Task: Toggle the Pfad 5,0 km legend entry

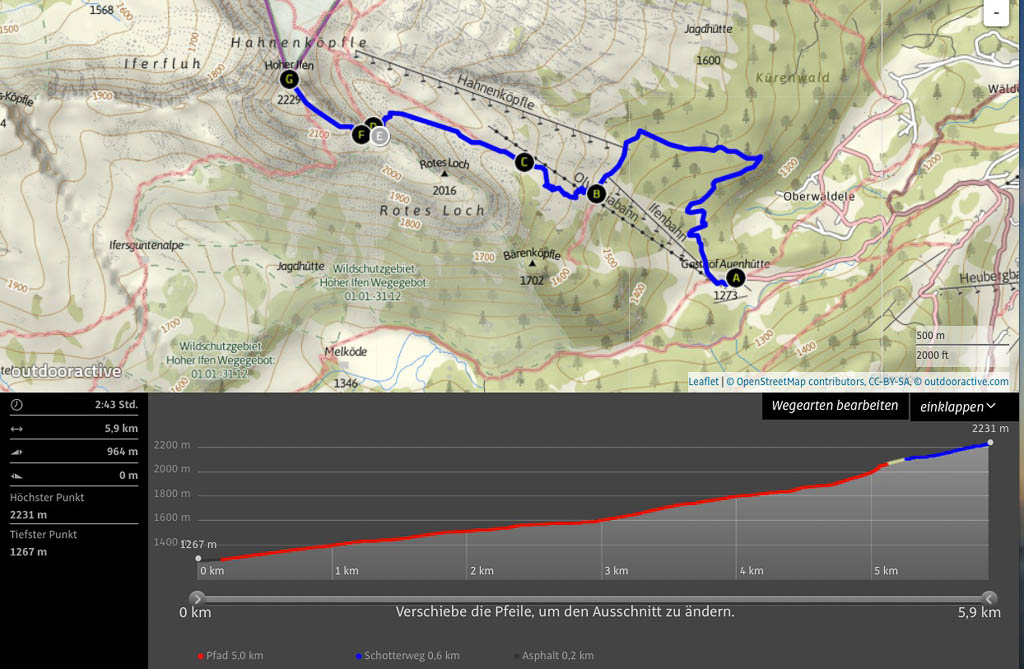Action: 231,655
